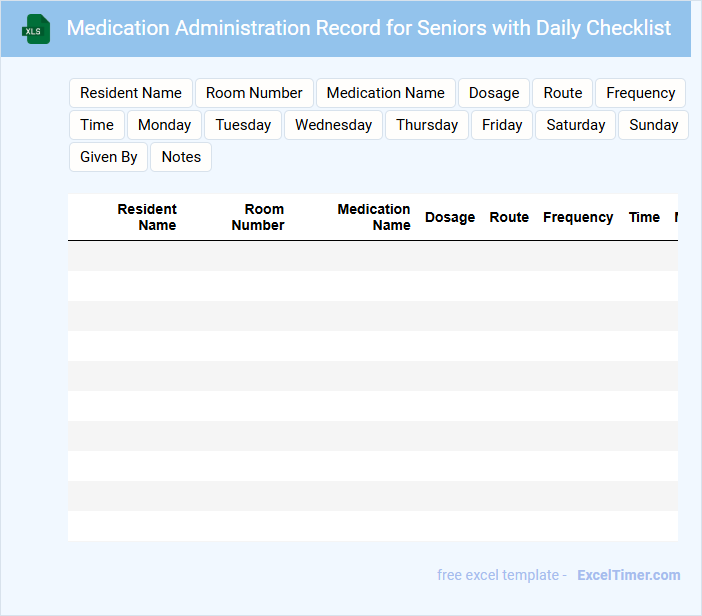Click the Friday tag

pyautogui.click(x=502, y=125)
